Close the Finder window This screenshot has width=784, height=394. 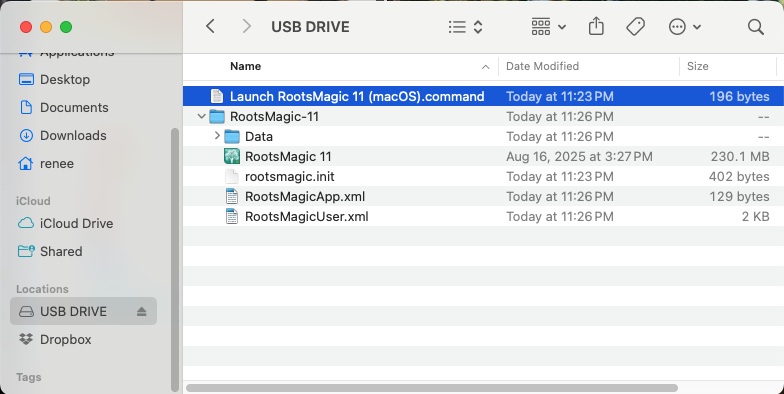pyautogui.click(x=26, y=27)
